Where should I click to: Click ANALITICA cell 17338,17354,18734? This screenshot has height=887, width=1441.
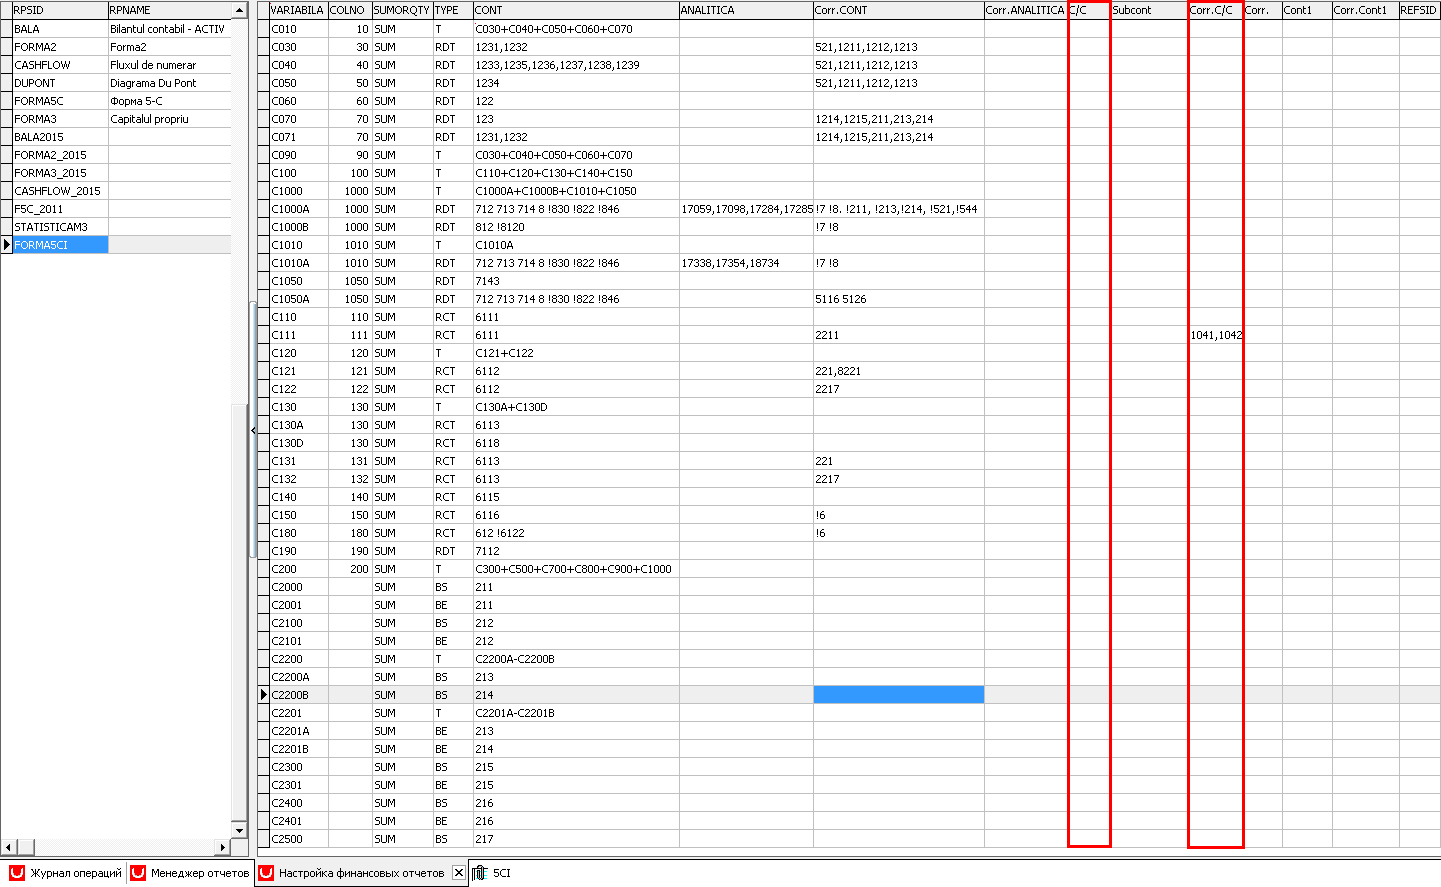coord(746,263)
